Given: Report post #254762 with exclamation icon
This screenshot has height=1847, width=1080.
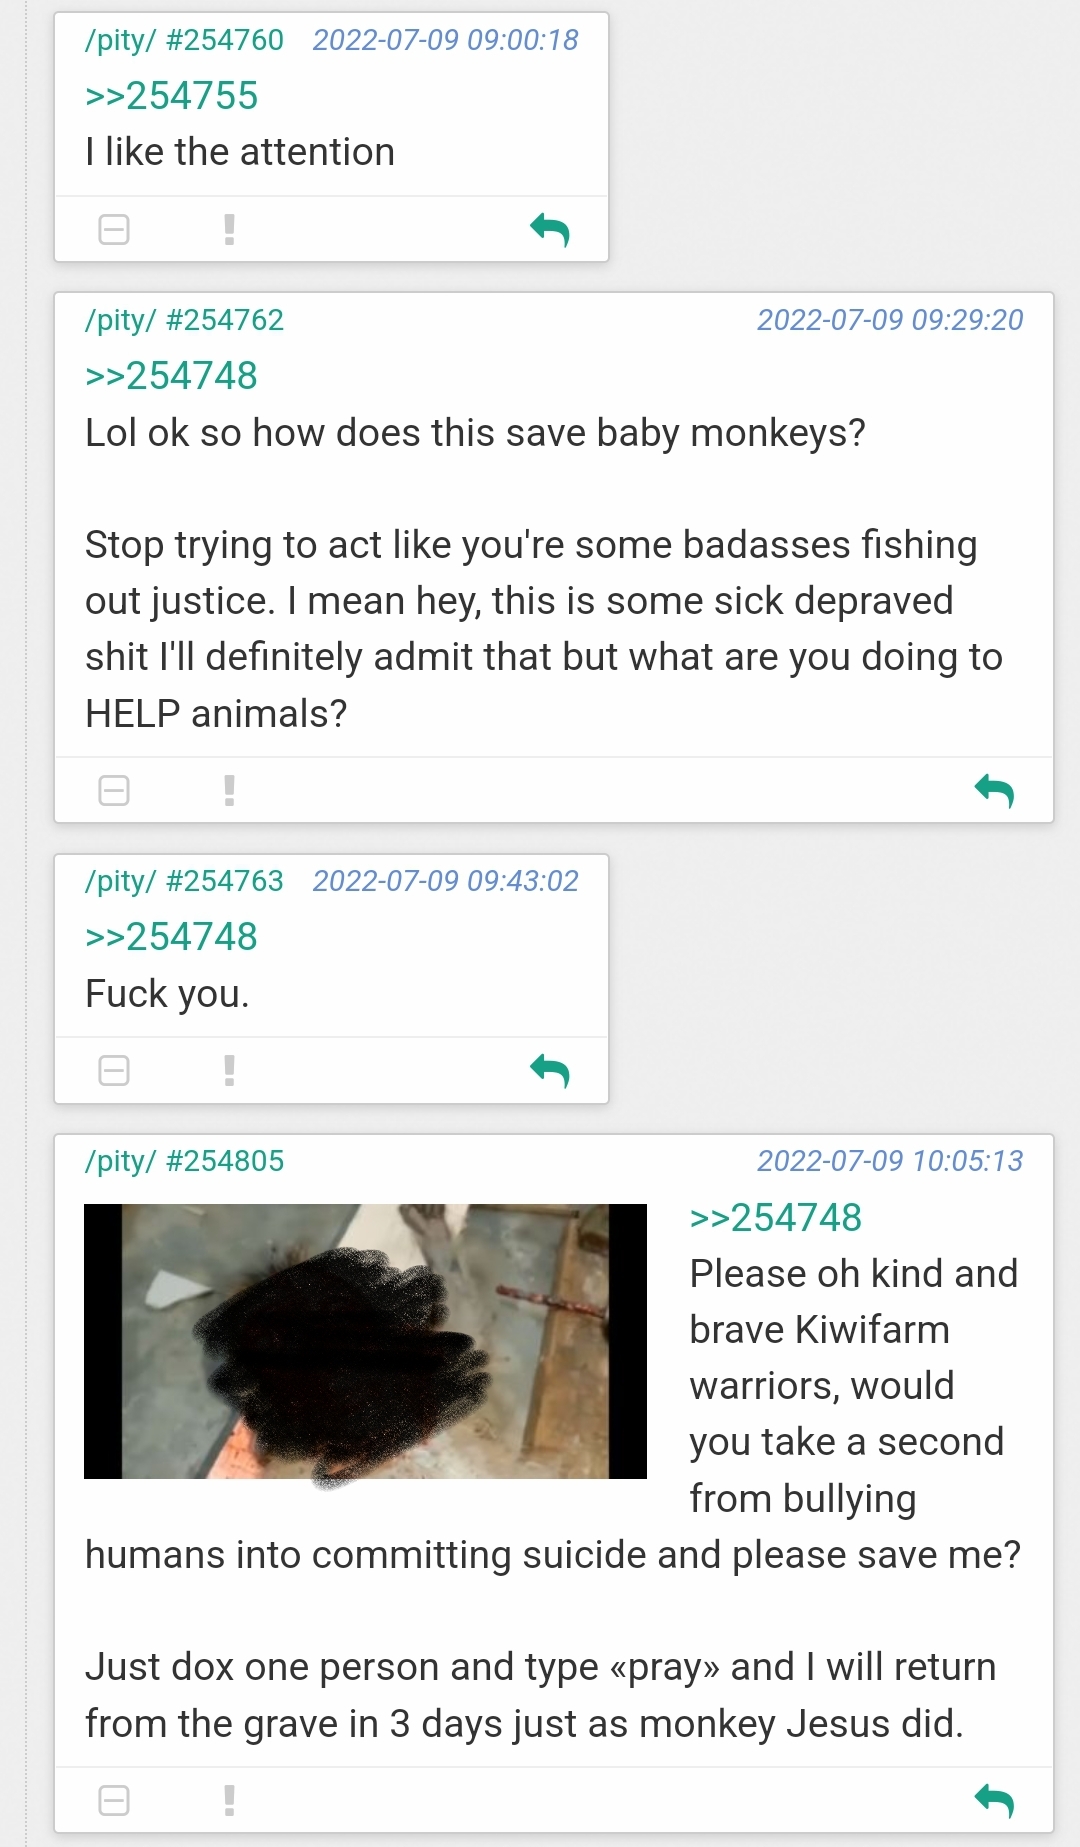Looking at the screenshot, I should click(x=229, y=791).
